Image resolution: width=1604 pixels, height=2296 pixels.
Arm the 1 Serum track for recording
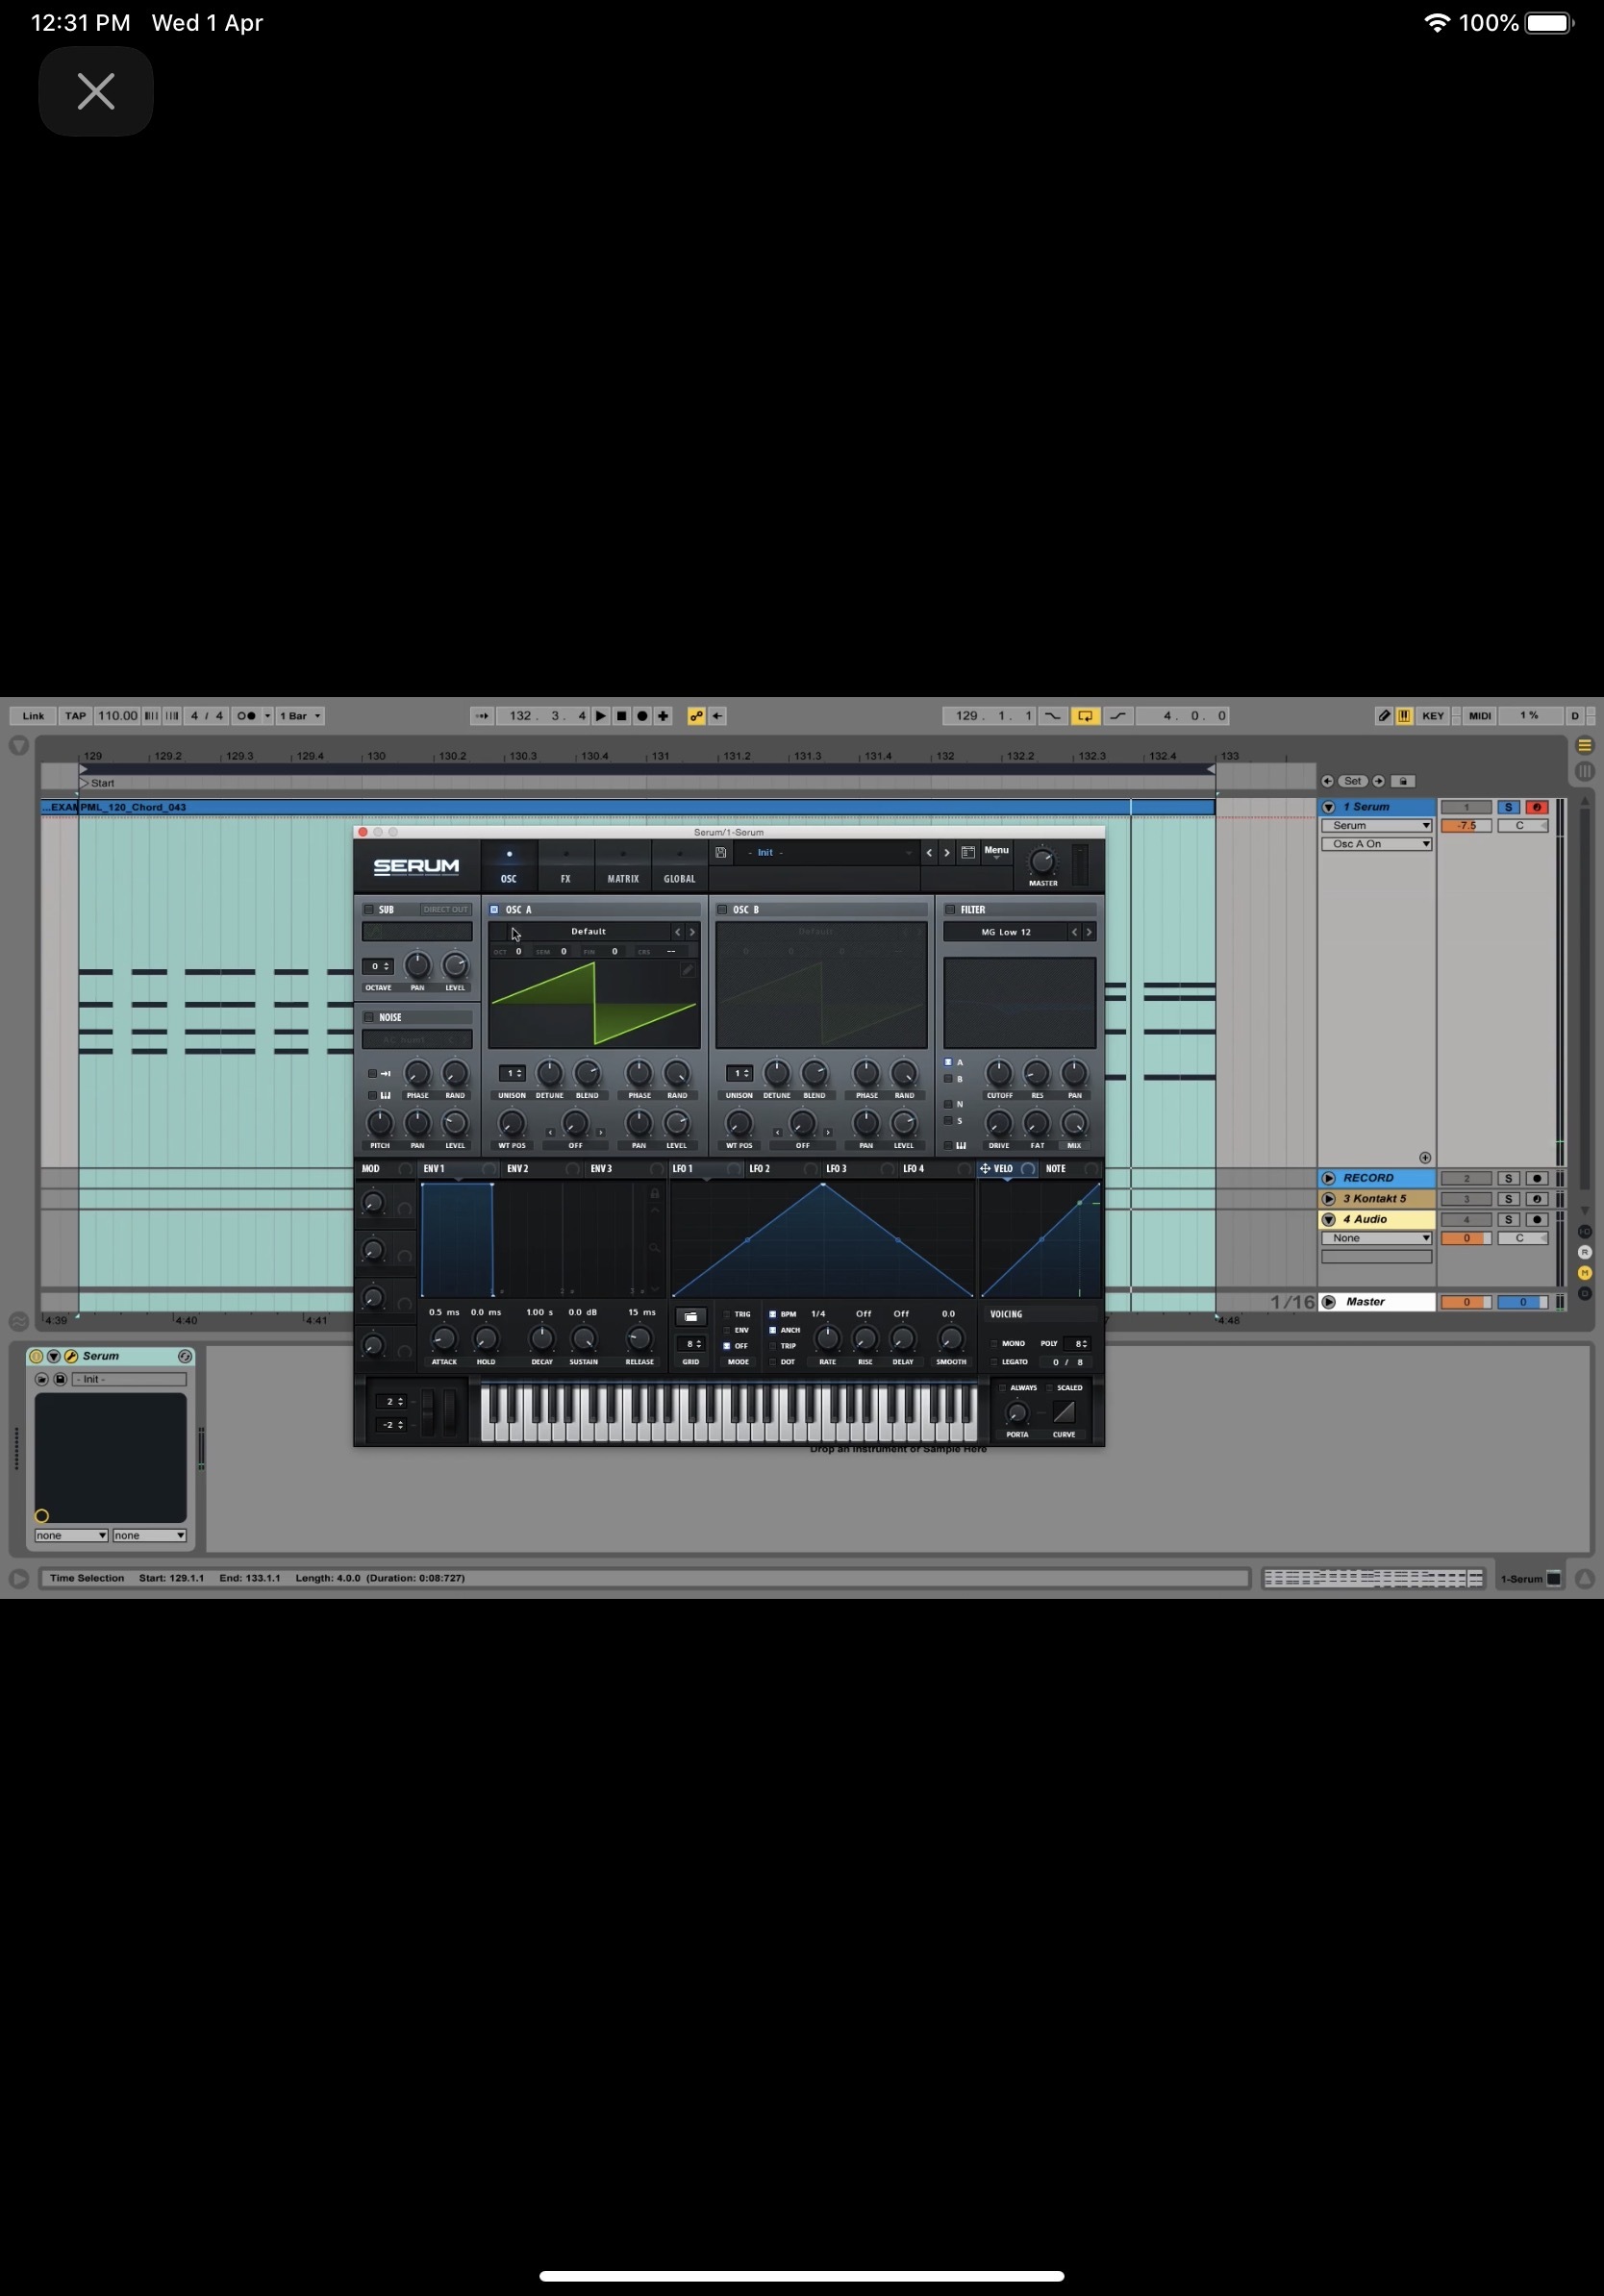(1536, 807)
